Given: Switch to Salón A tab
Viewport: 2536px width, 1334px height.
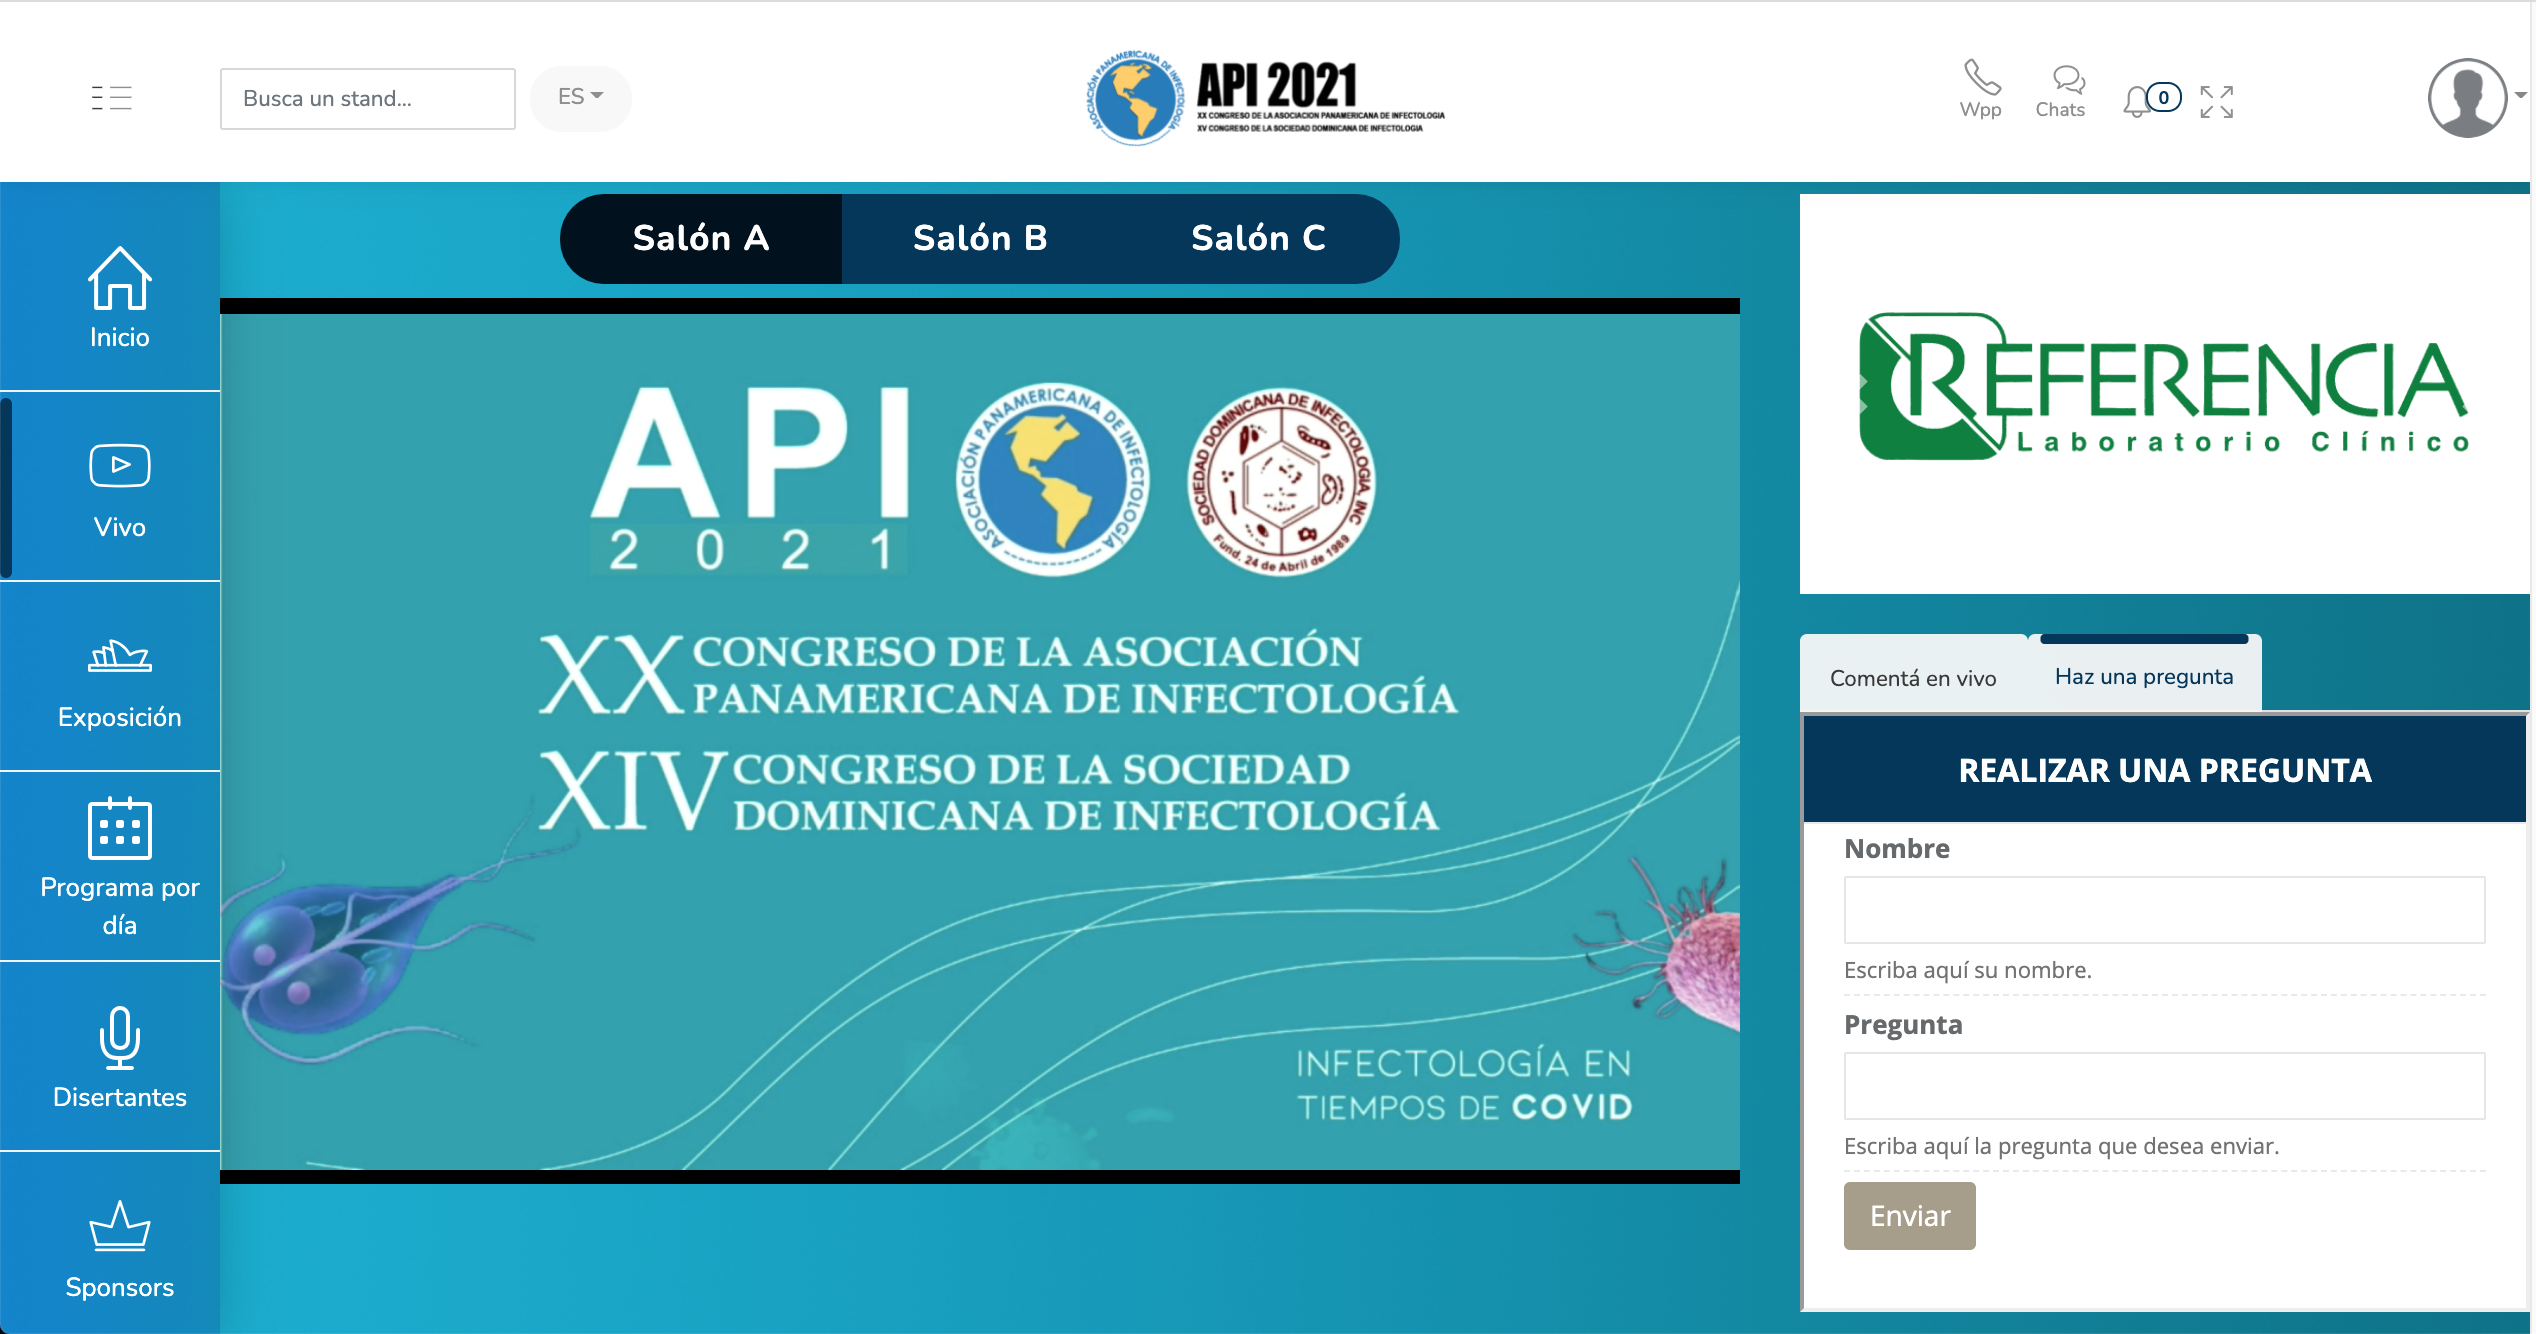Looking at the screenshot, I should [x=701, y=238].
